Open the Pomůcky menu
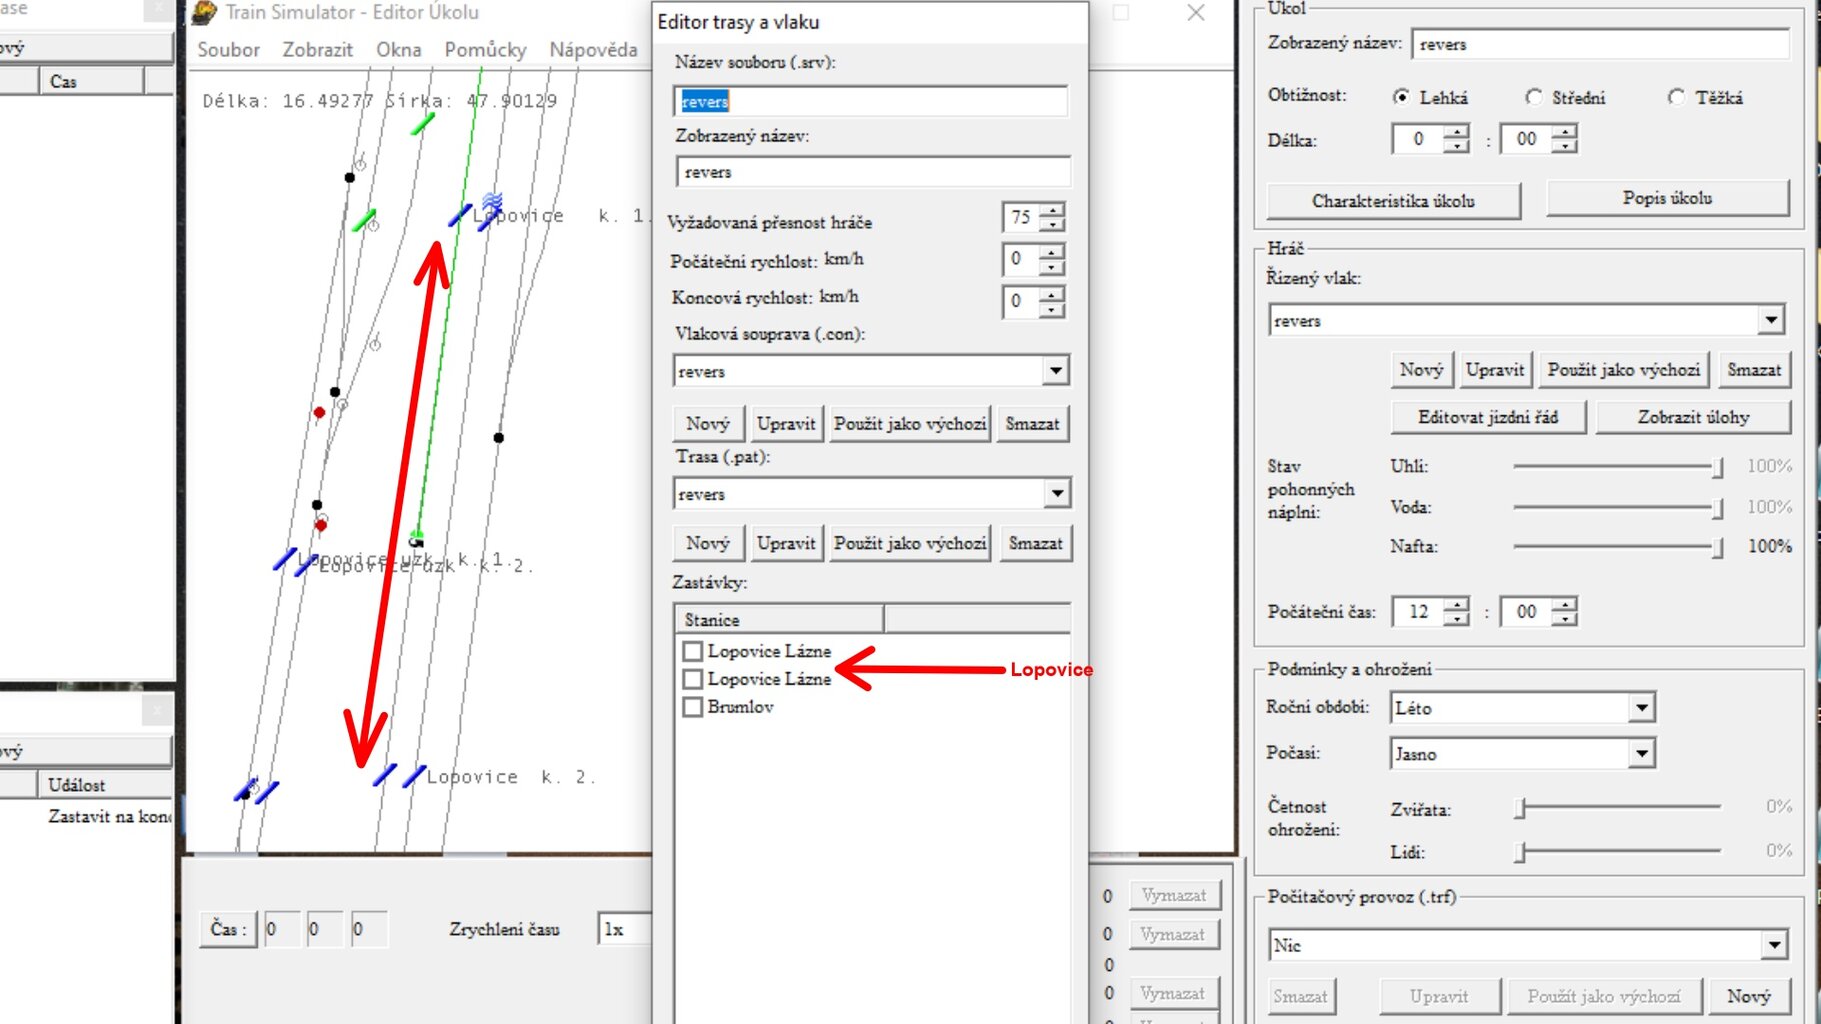Screen dimensions: 1821x1024 (x=485, y=50)
